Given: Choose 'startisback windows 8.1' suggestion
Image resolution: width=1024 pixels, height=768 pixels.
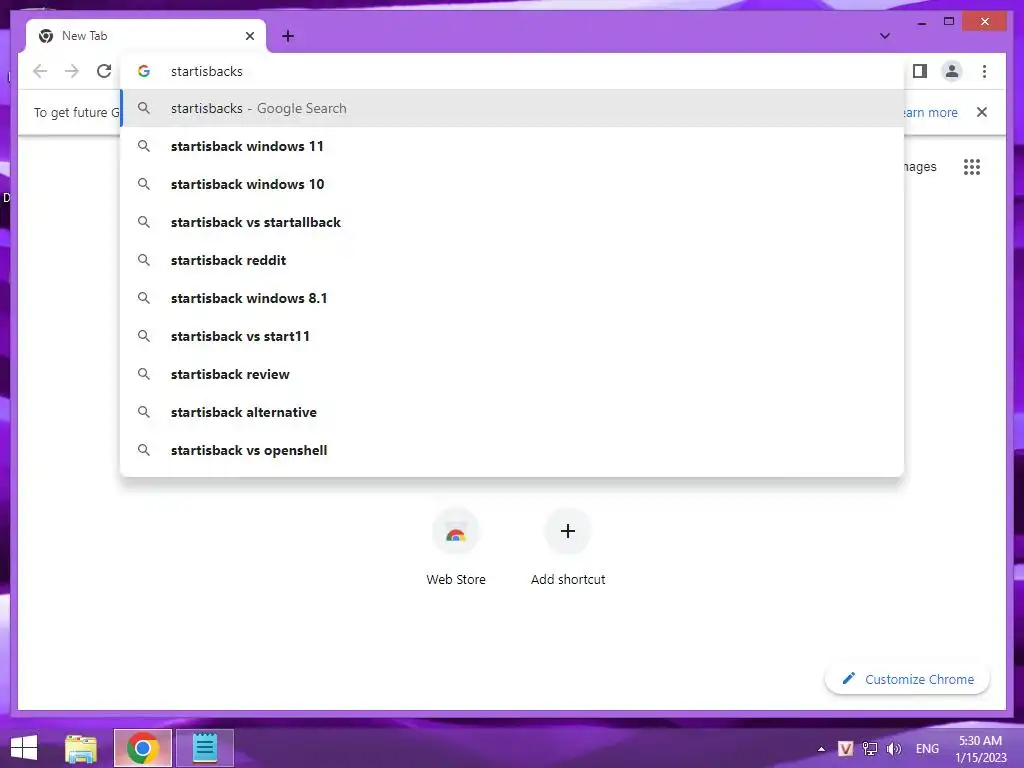Looking at the screenshot, I should (x=513, y=298).
